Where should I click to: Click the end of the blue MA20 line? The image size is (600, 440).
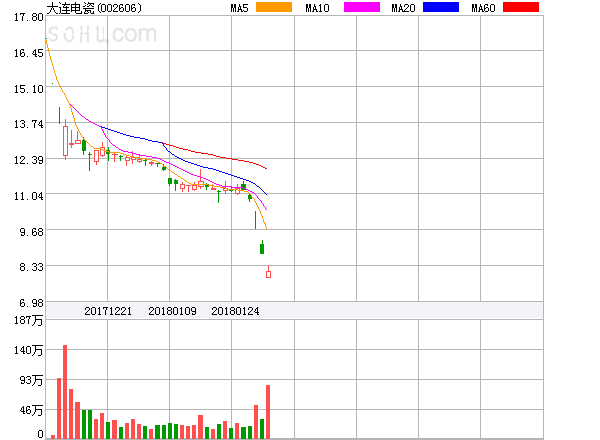[x=267, y=194]
